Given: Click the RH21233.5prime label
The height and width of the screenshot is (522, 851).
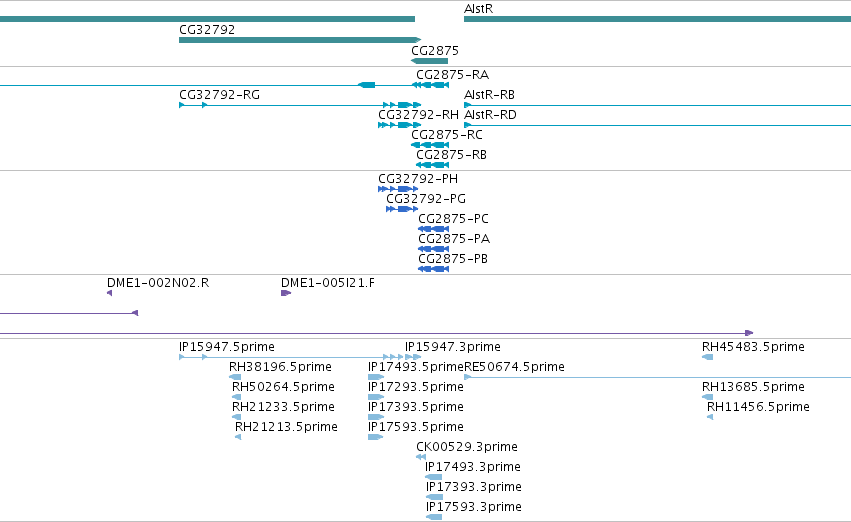Looking at the screenshot, I should [283, 407].
